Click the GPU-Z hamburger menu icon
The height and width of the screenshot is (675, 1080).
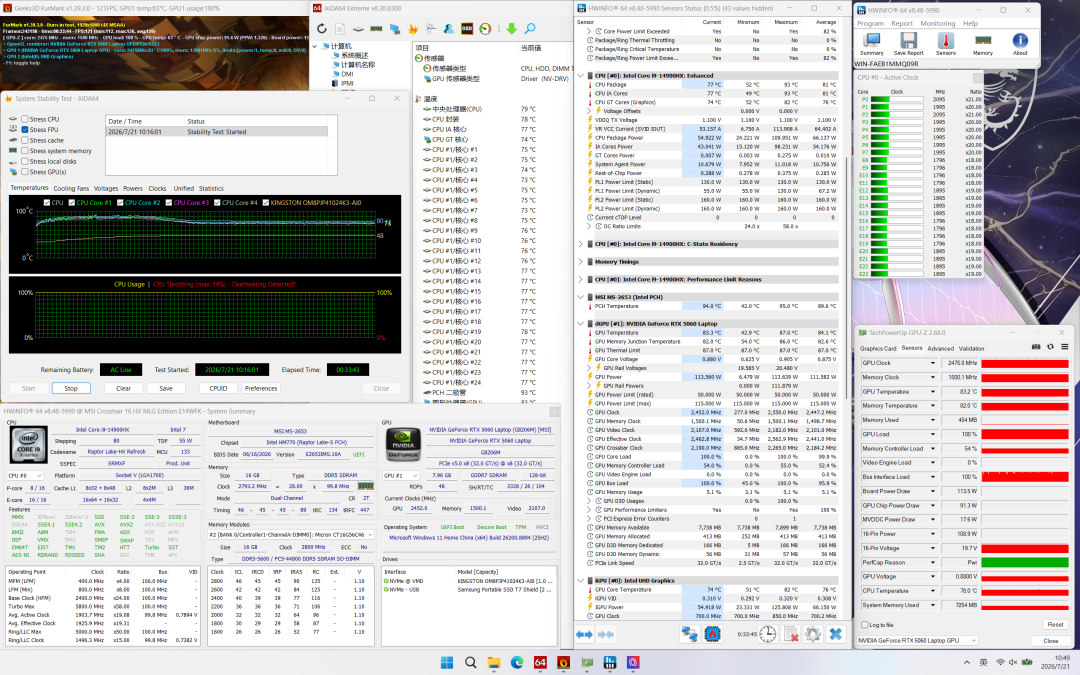tap(1064, 347)
